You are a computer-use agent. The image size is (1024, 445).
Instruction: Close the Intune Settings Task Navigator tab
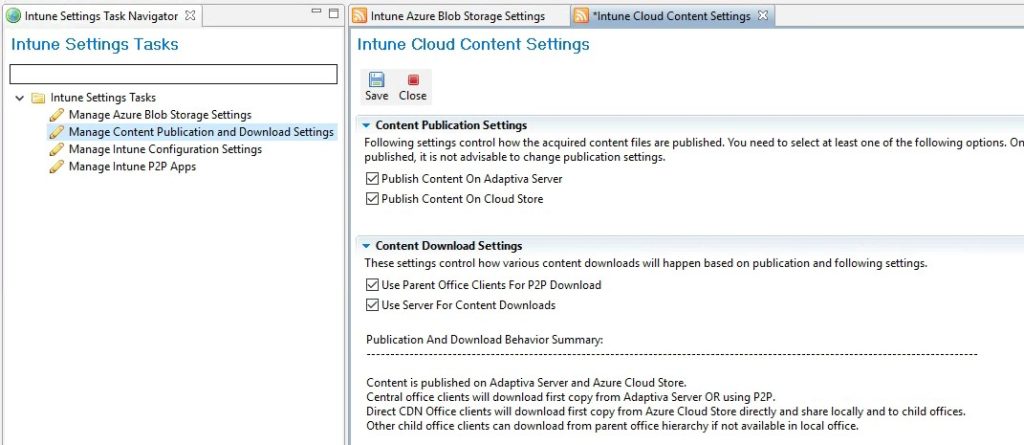(190, 16)
